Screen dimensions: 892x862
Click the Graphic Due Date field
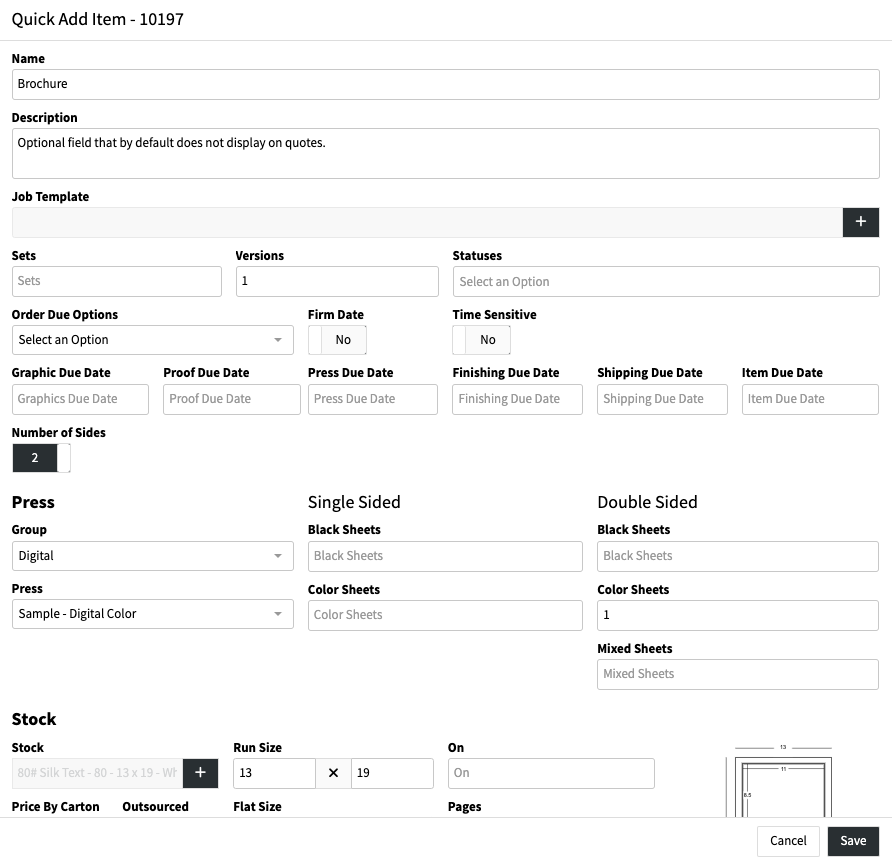pyautogui.click(x=80, y=399)
